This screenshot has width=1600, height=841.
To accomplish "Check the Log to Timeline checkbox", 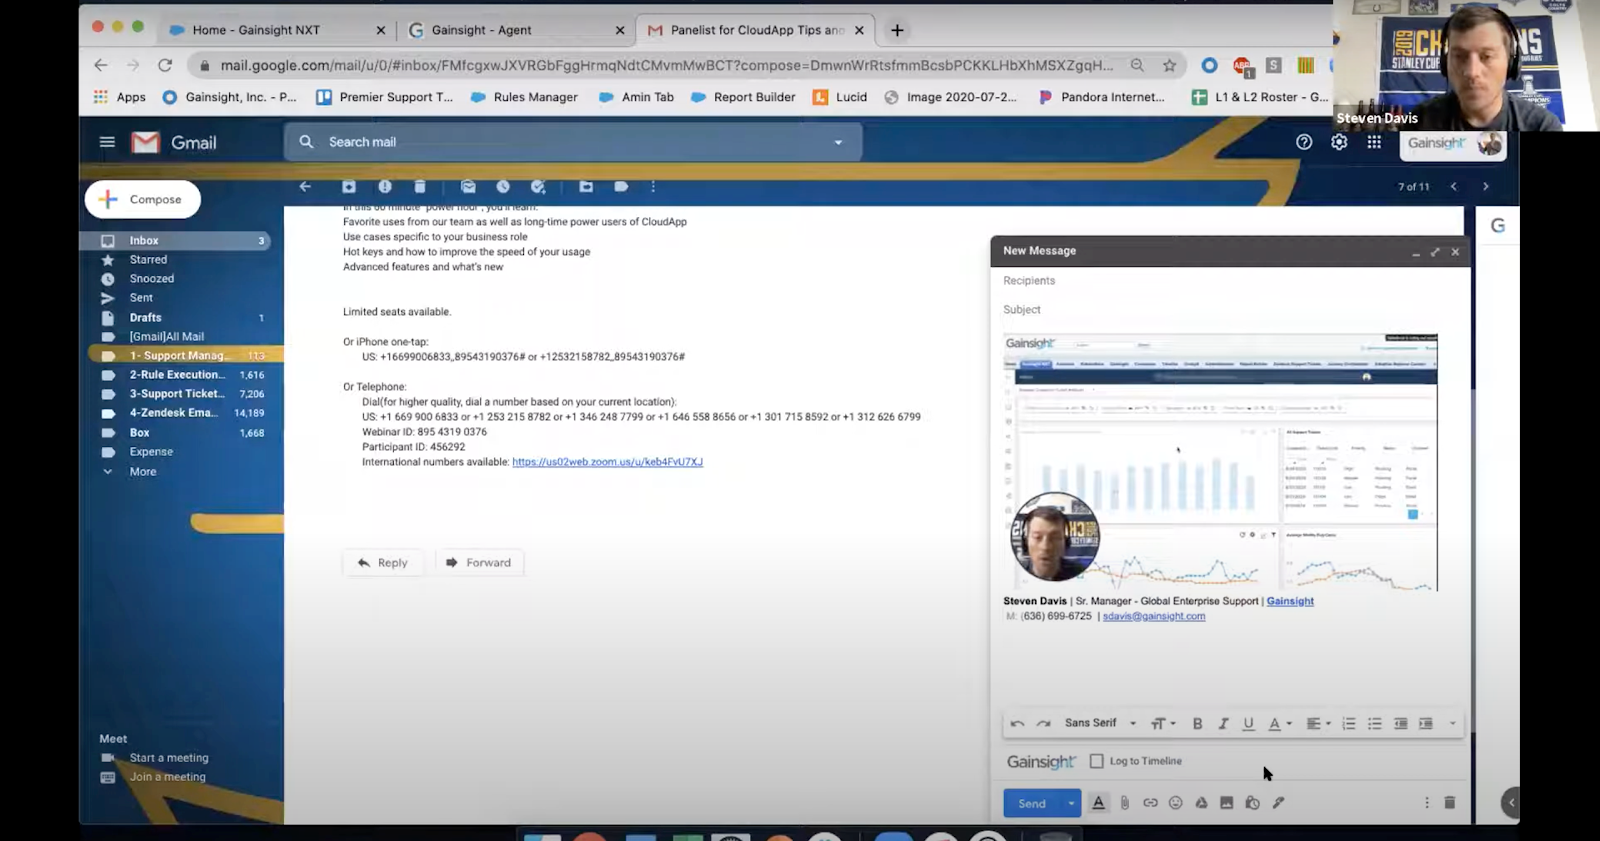I will tap(1097, 761).
